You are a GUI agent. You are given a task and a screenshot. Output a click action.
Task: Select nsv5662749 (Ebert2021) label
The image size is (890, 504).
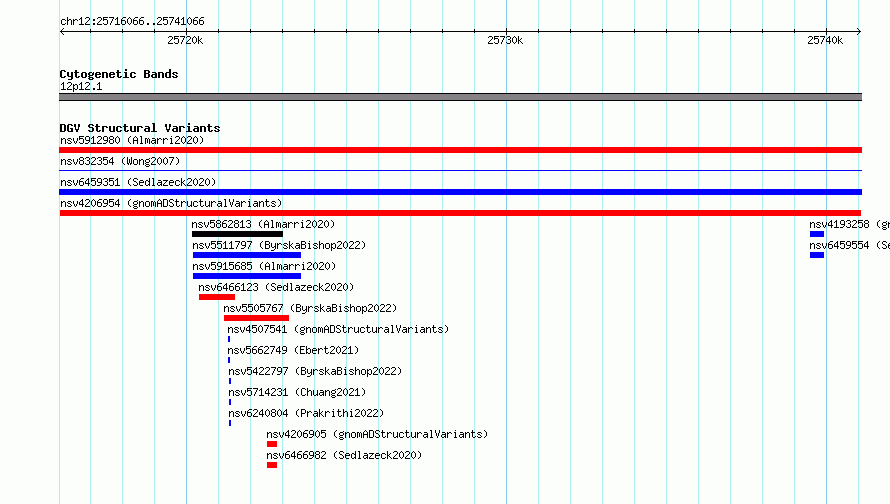[293, 350]
